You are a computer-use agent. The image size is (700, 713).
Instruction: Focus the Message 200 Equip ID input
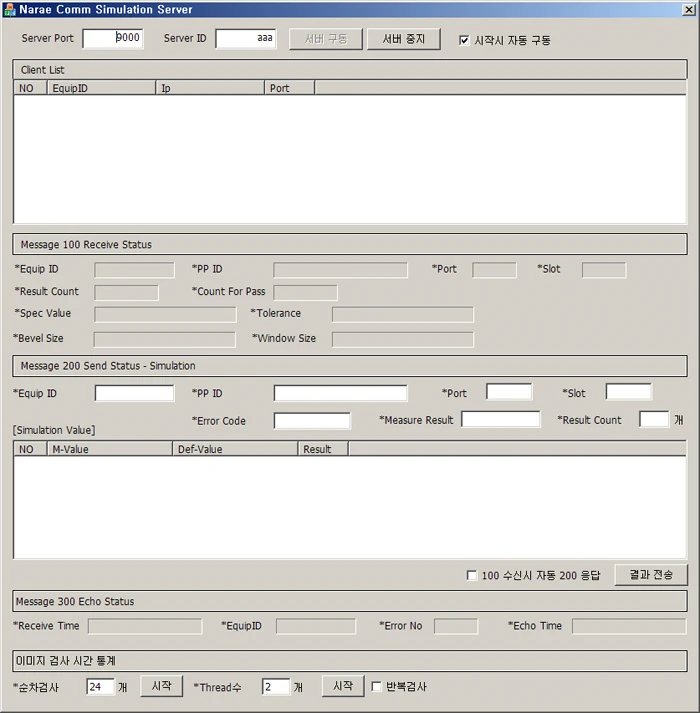coord(134,393)
